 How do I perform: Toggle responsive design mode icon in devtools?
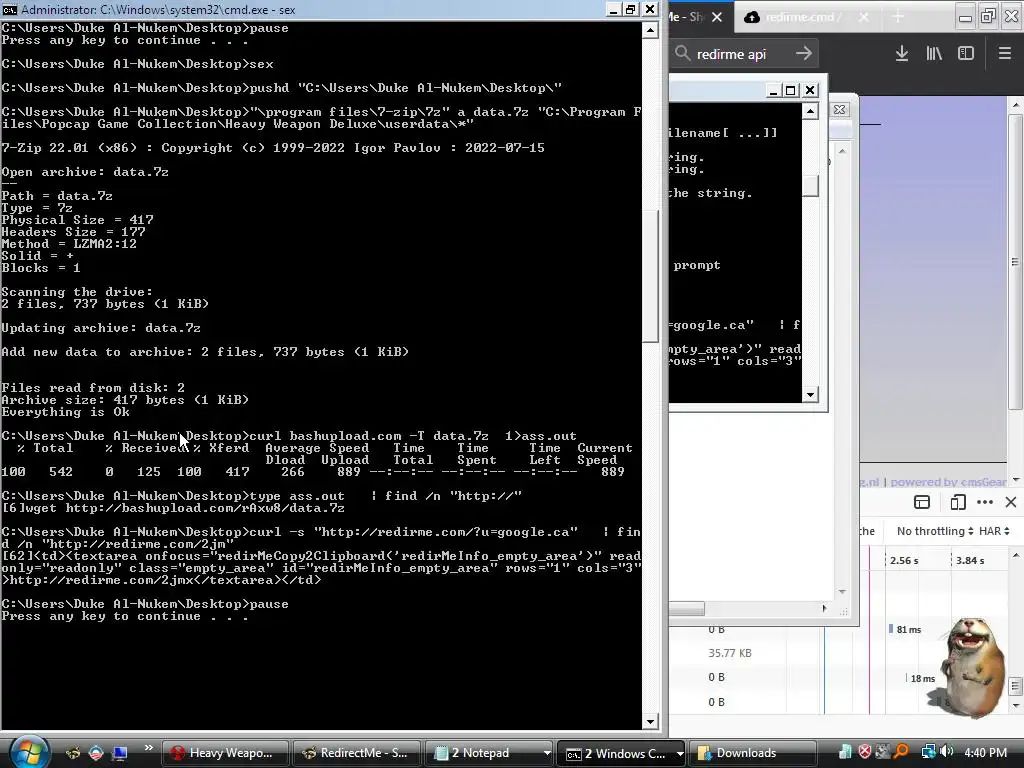(x=958, y=502)
